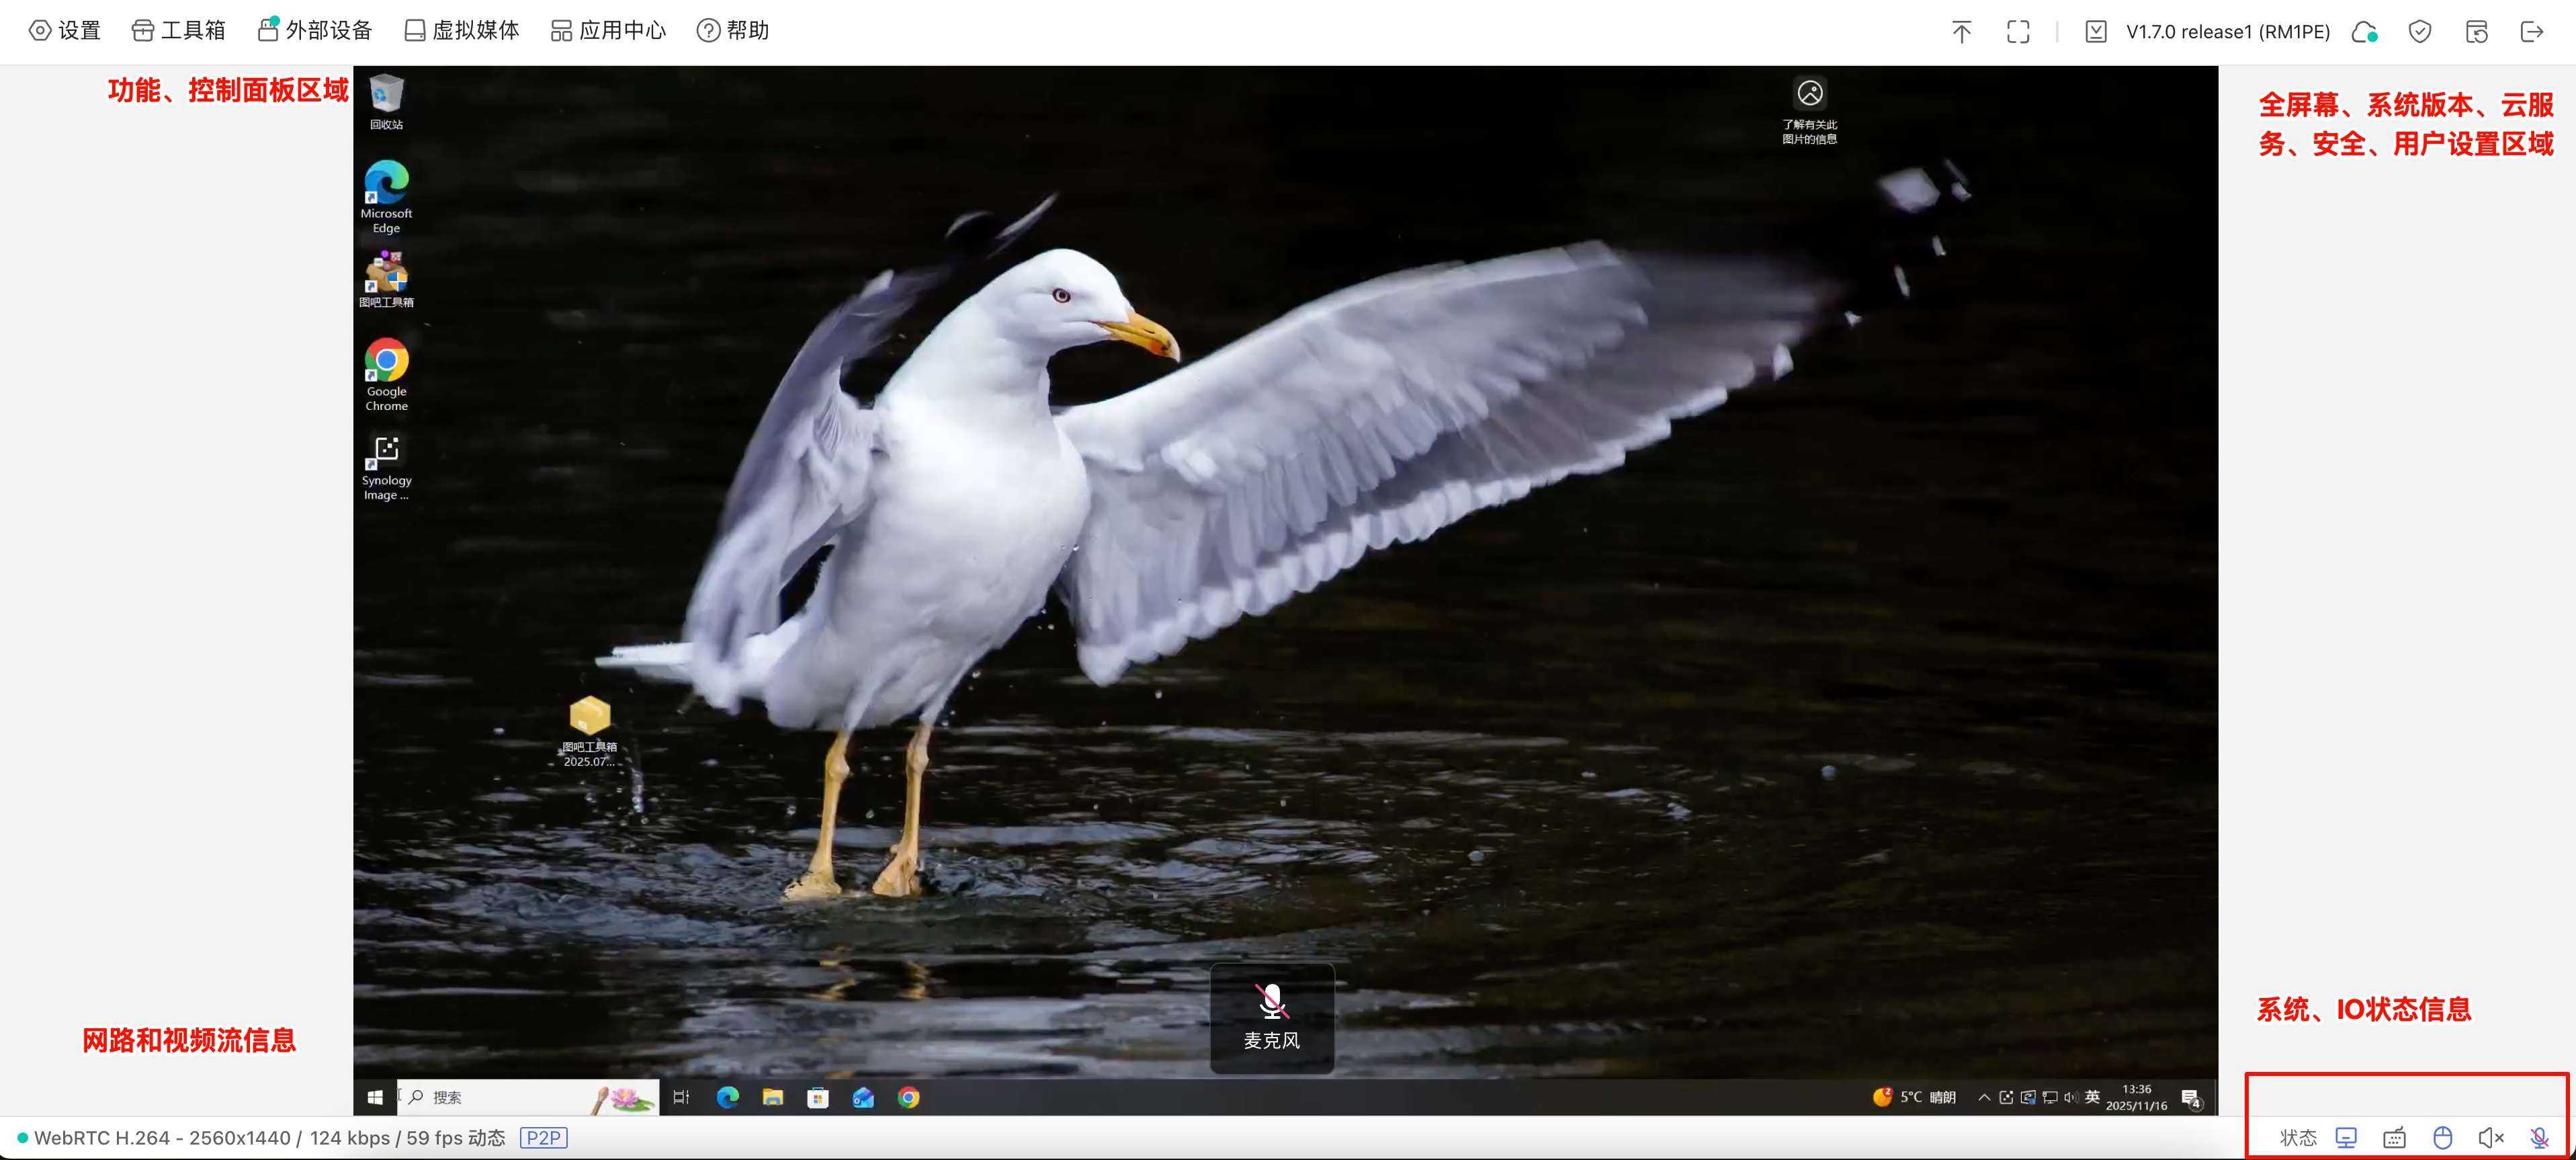Click the 帮助 help button
The width and height of the screenshot is (2576, 1160).
[x=733, y=31]
